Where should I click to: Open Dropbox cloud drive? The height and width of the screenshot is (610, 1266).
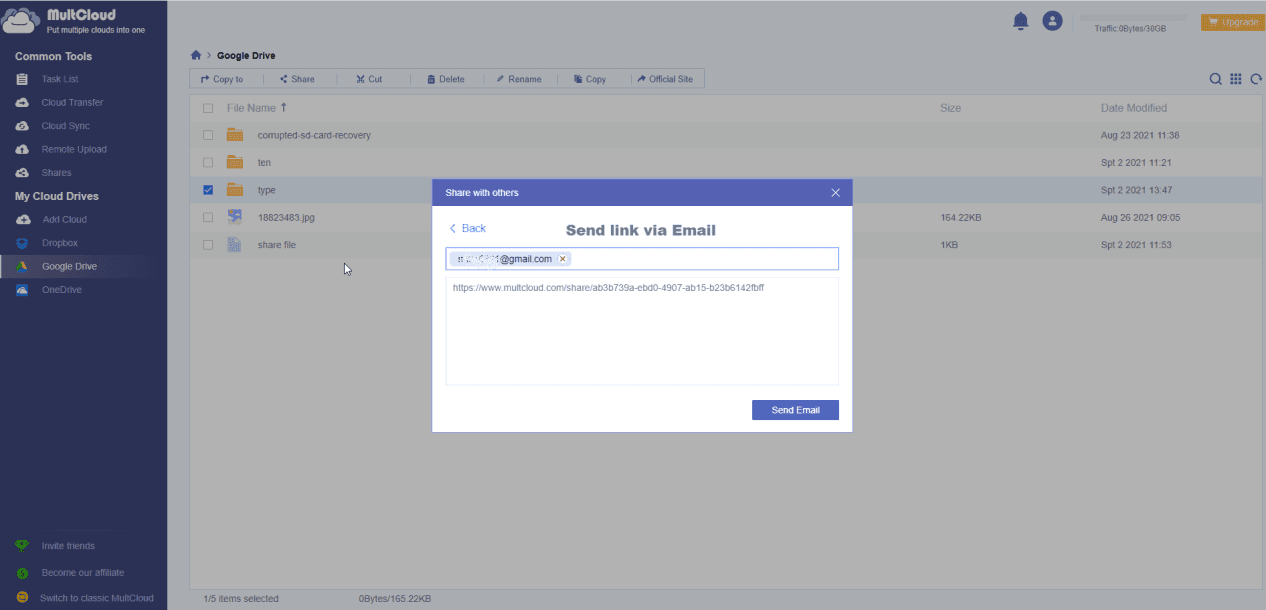point(60,243)
